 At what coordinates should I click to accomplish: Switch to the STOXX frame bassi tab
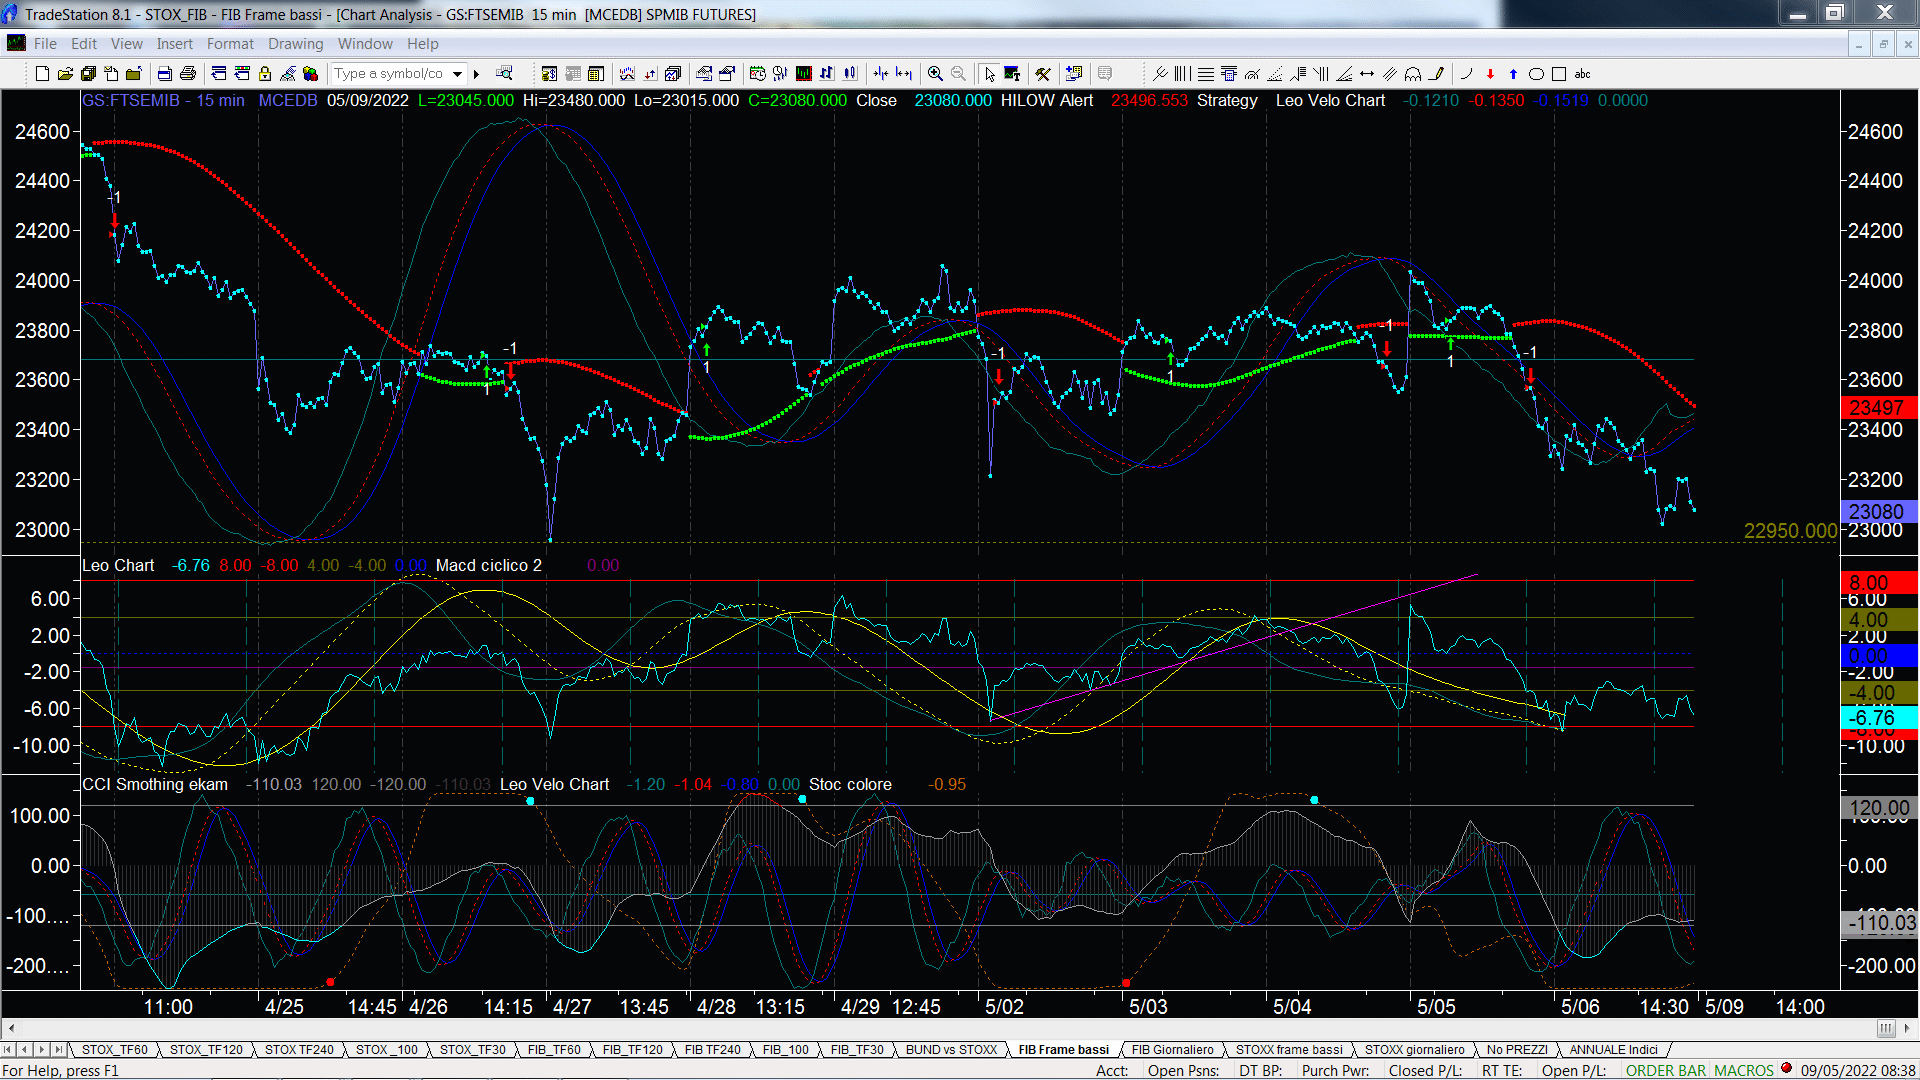(x=1289, y=1049)
